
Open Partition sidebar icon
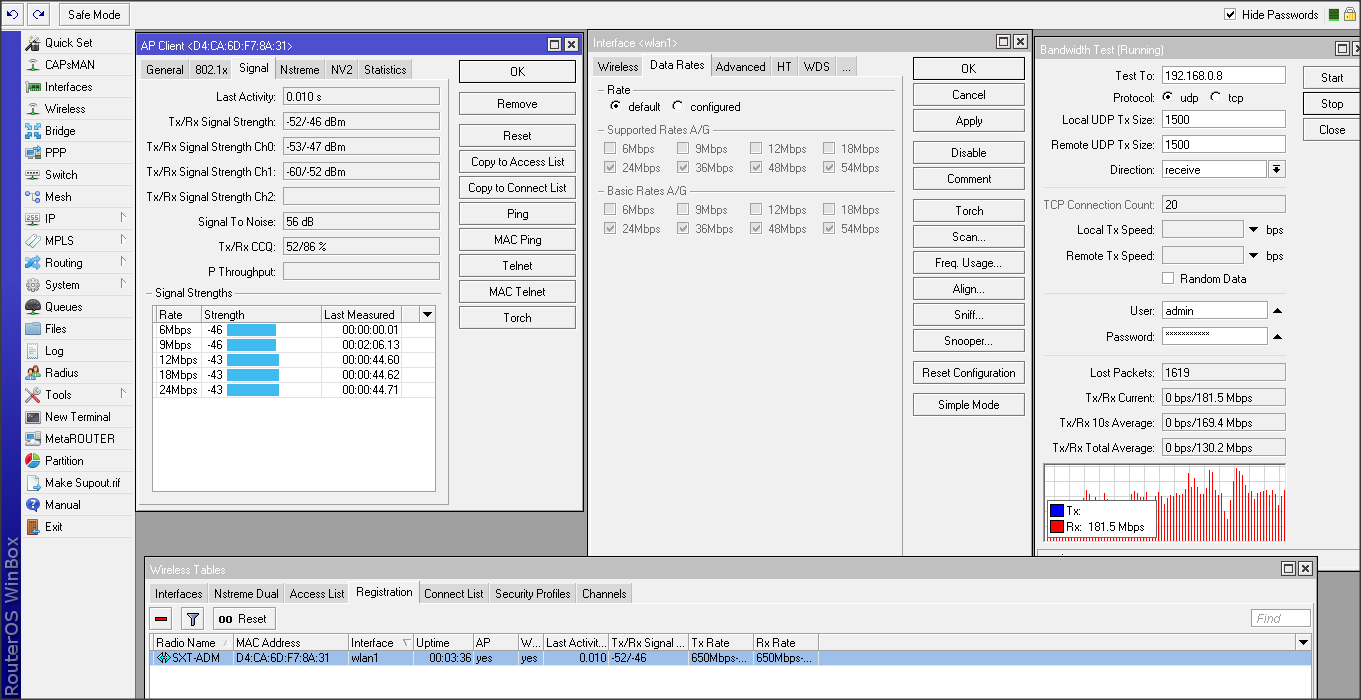(33, 461)
